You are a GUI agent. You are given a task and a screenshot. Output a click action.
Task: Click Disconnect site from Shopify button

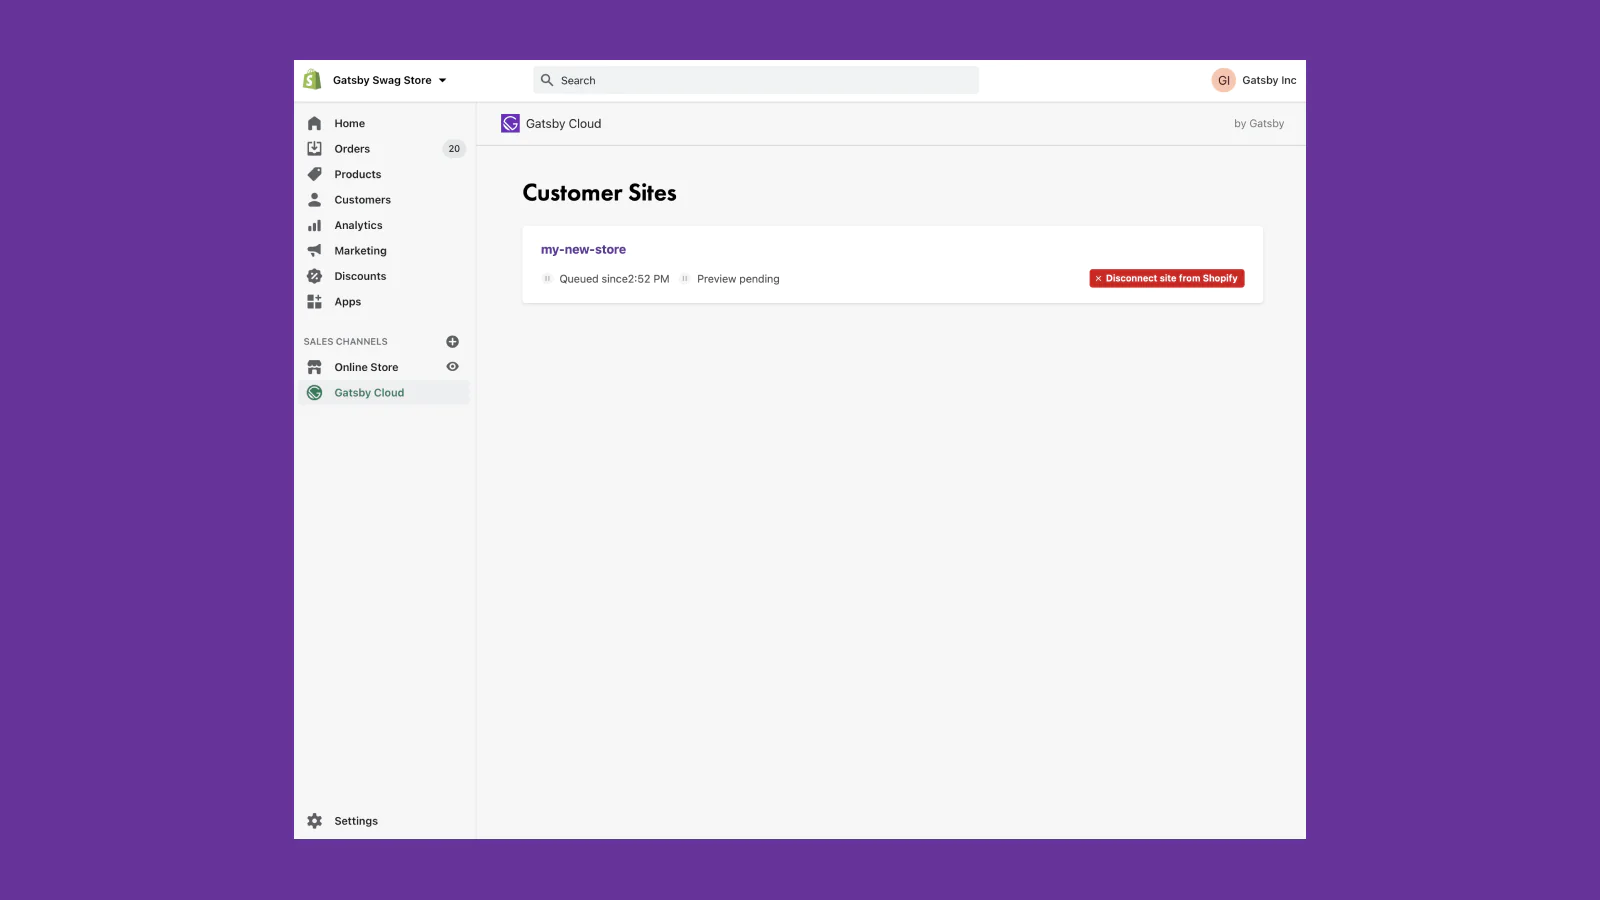1166,279
